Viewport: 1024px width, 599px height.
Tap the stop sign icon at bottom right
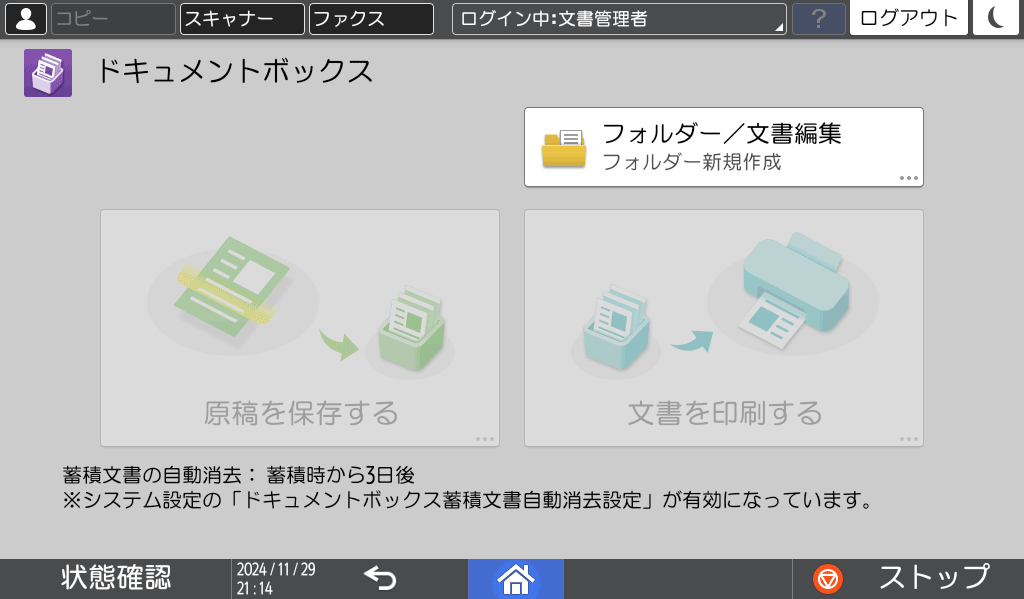826,577
